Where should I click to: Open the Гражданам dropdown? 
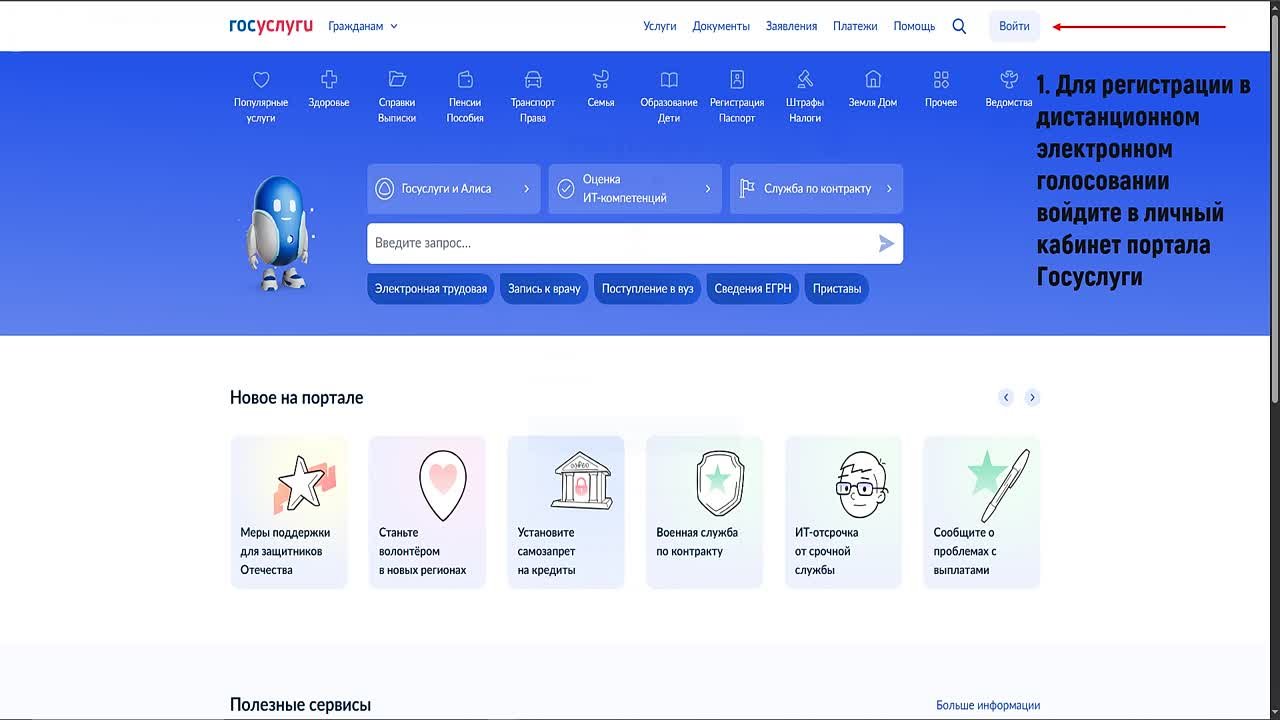[x=363, y=26]
